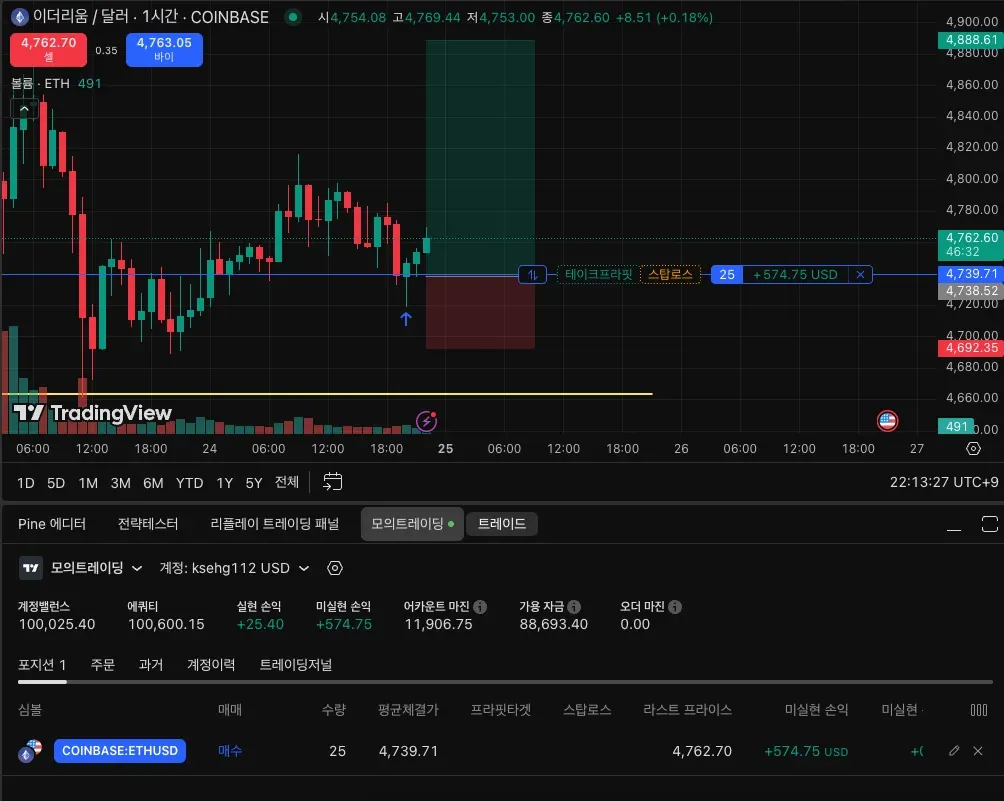Click the US flag economic event icon
This screenshot has width=1004, height=801.
click(x=887, y=421)
